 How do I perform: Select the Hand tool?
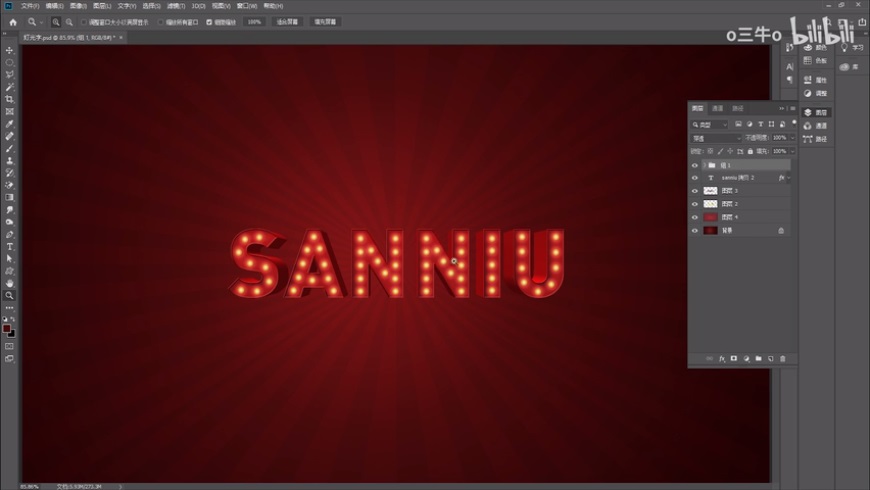point(10,283)
